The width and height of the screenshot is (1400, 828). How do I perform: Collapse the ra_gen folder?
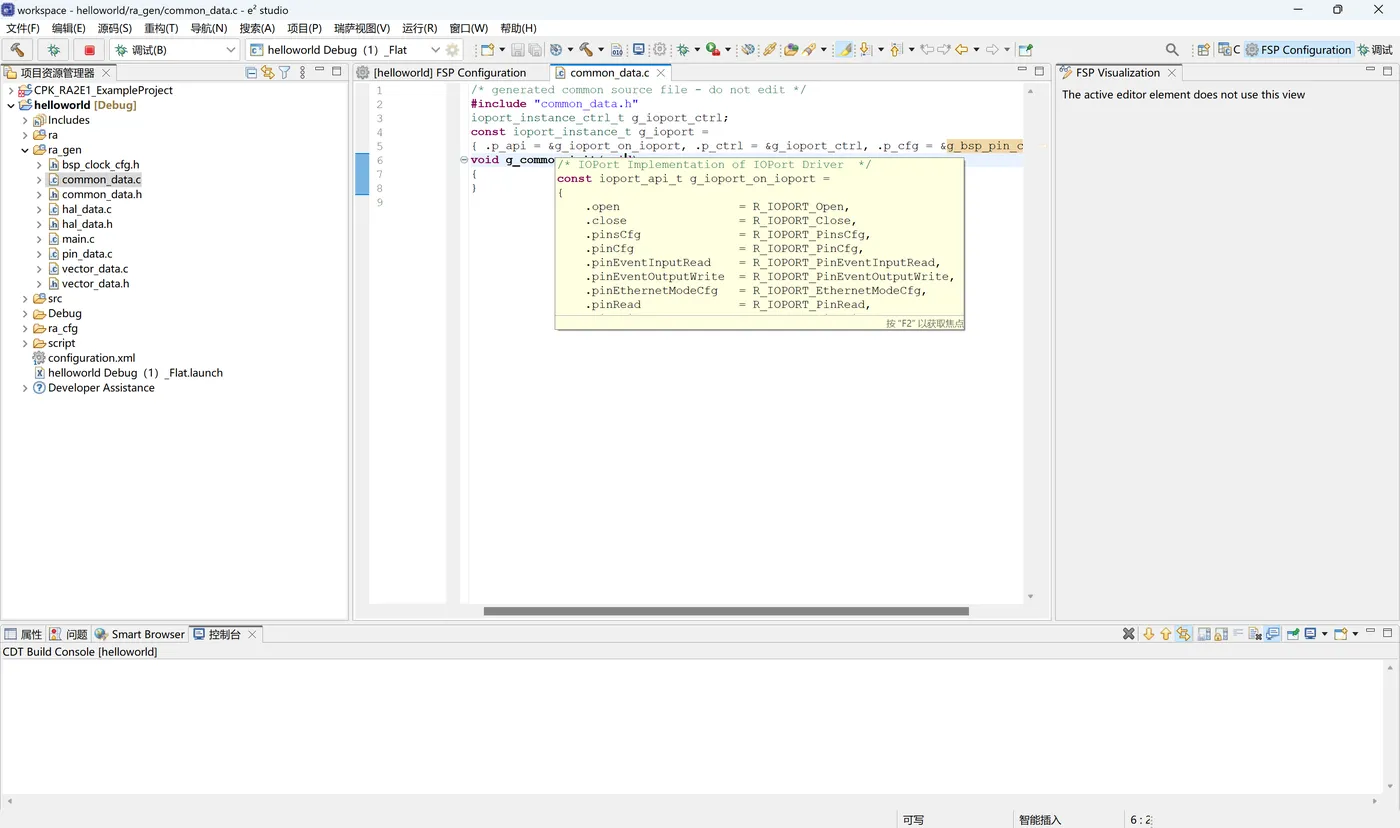pyautogui.click(x=25, y=150)
